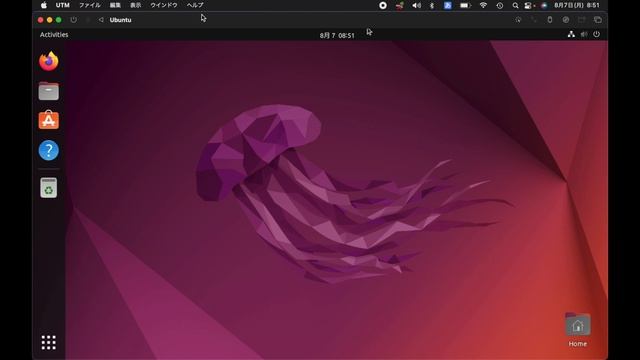
Task: Click the macOS volume menu bar icon
Action: click(416, 5)
